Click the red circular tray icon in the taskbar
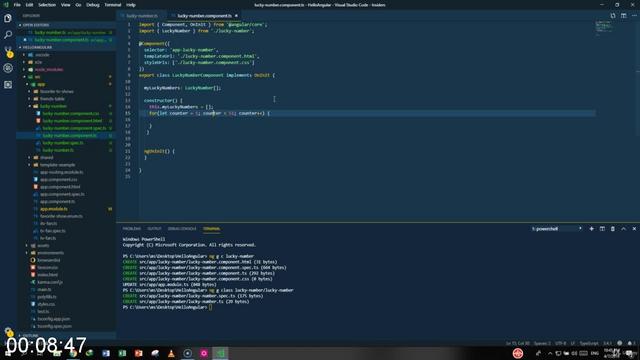The width and height of the screenshot is (640, 360). (x=518, y=353)
